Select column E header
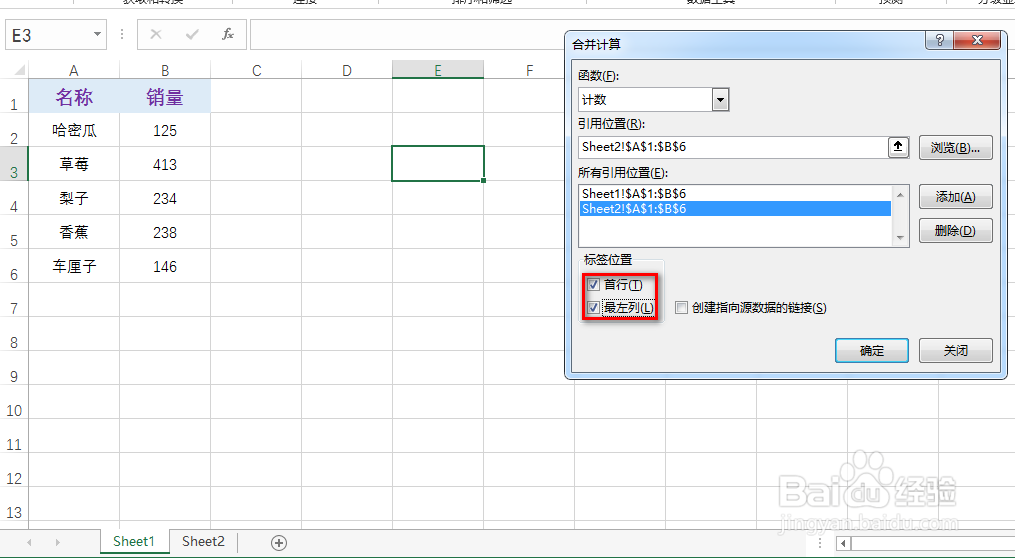The width and height of the screenshot is (1015, 558). click(x=438, y=70)
